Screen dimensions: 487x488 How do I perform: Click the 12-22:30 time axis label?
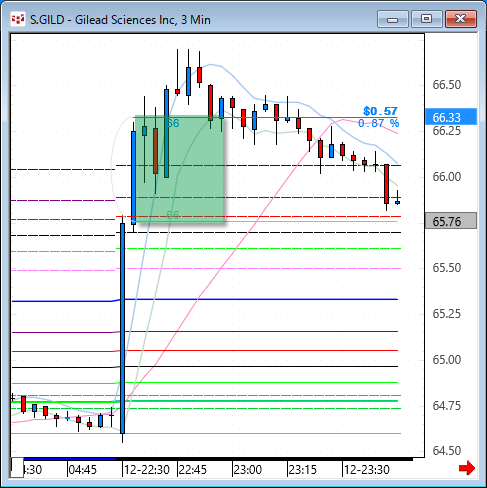point(147,470)
